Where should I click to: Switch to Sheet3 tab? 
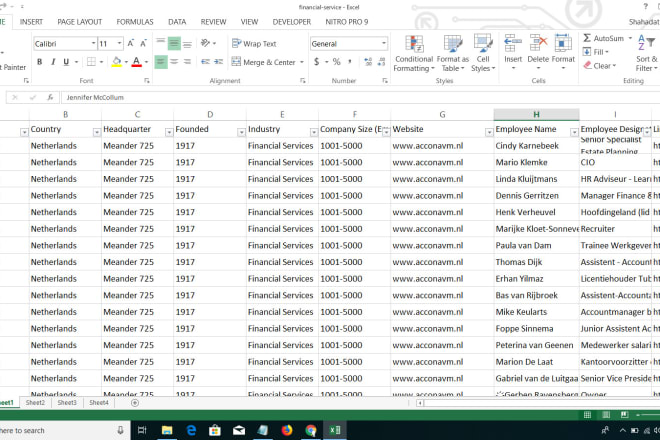[x=67, y=403]
